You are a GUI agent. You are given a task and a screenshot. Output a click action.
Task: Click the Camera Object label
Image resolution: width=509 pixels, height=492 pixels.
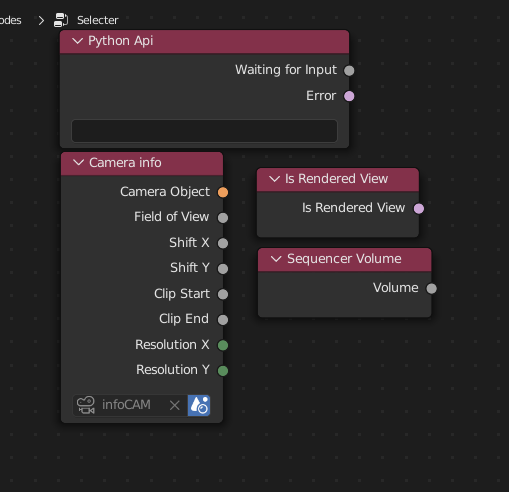pos(165,192)
